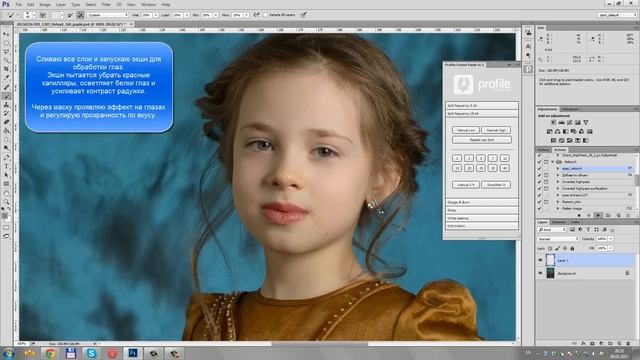Open the Layers filter Kind dropdown
This screenshot has height=360, width=640.
[553, 230]
